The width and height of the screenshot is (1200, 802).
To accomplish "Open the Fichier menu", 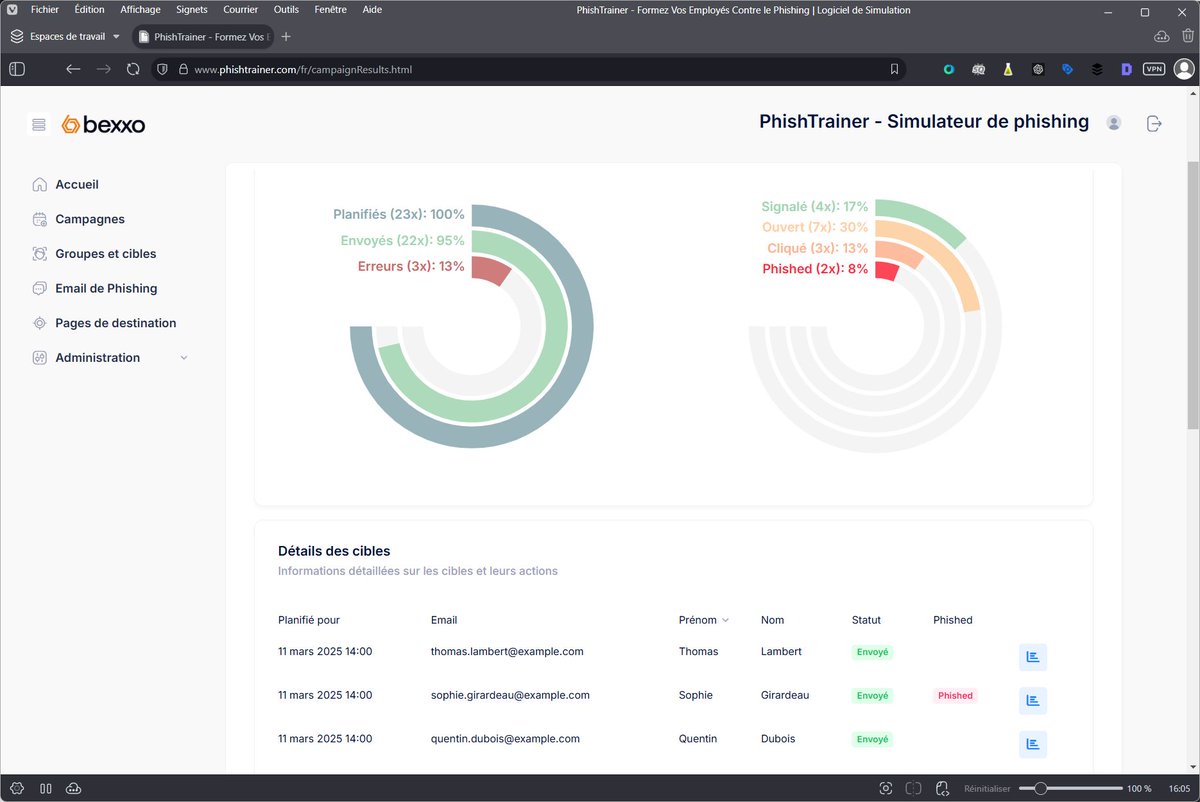I will tap(45, 9).
